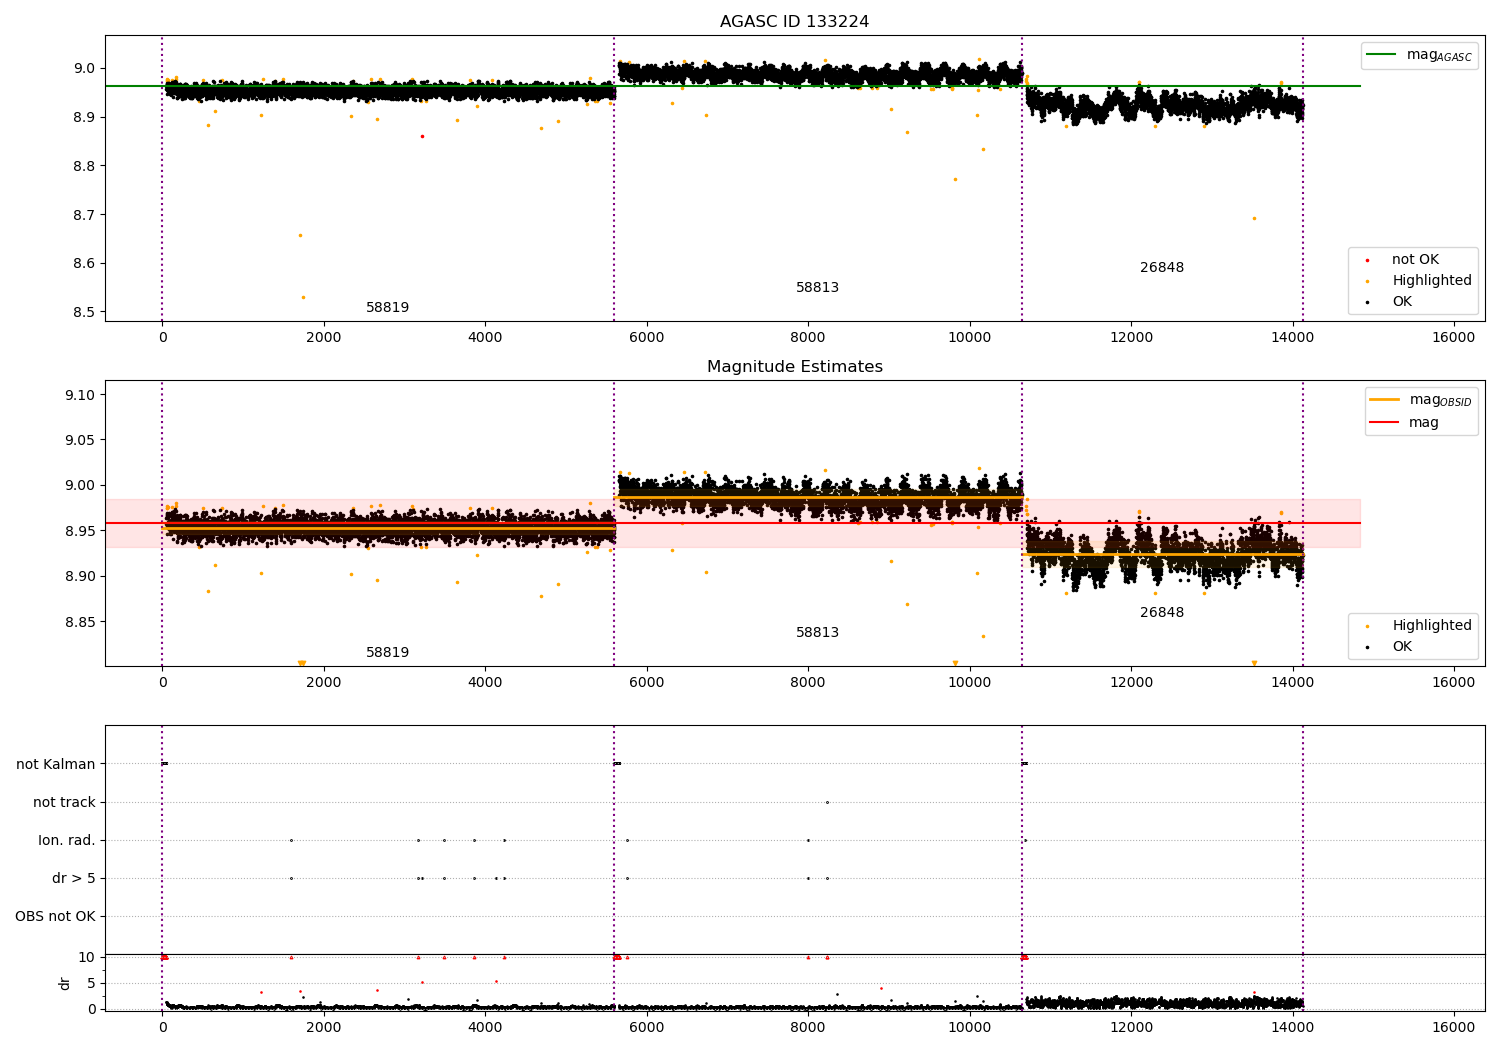Click the 14000 x-axis tick of Magnitude Estimates plot

(x=1292, y=682)
